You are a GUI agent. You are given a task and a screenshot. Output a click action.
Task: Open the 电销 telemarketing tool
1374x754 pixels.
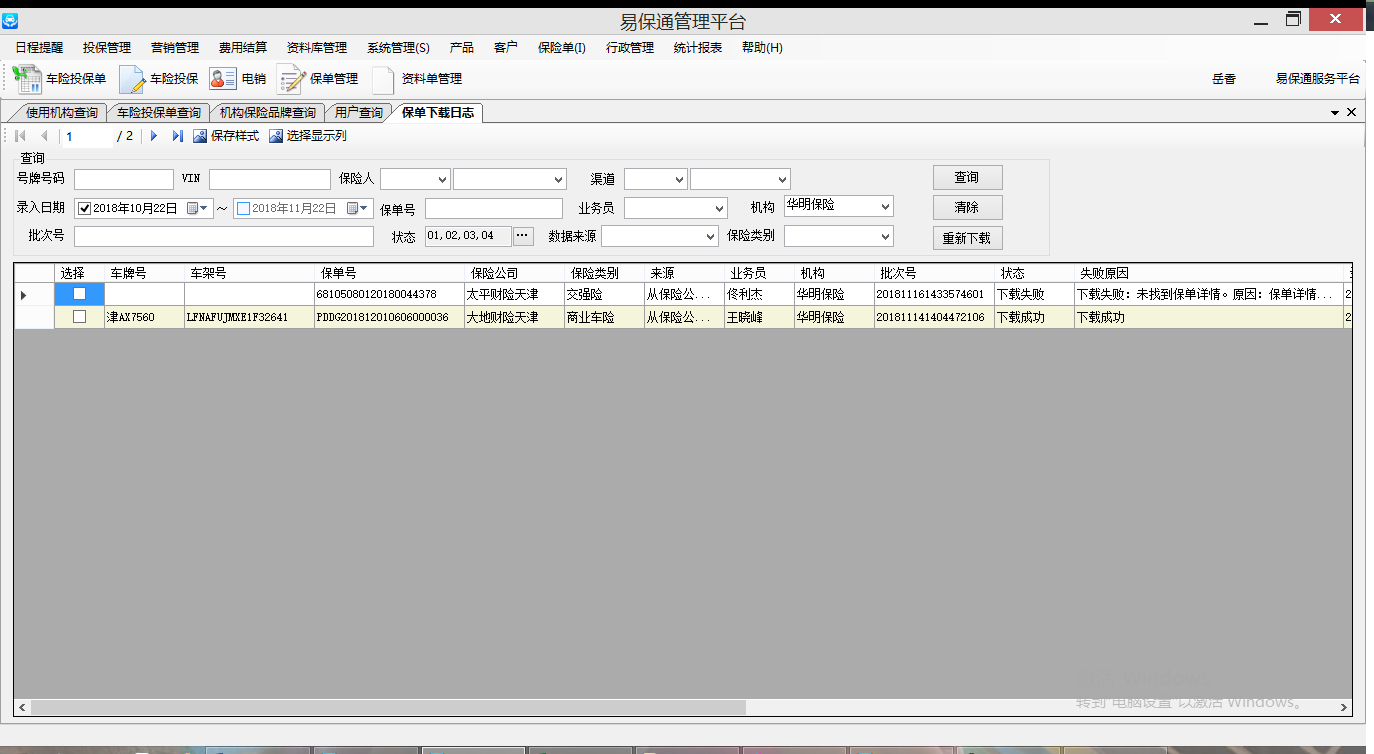238,78
